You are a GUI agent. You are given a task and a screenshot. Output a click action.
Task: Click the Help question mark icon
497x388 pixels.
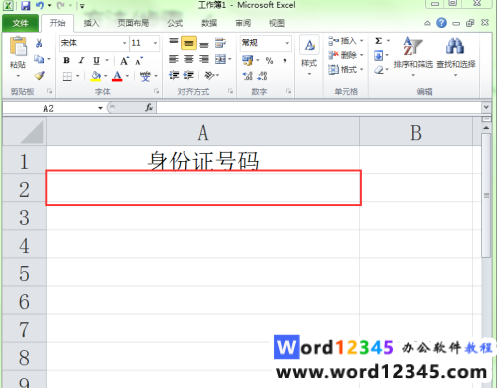coord(441,23)
